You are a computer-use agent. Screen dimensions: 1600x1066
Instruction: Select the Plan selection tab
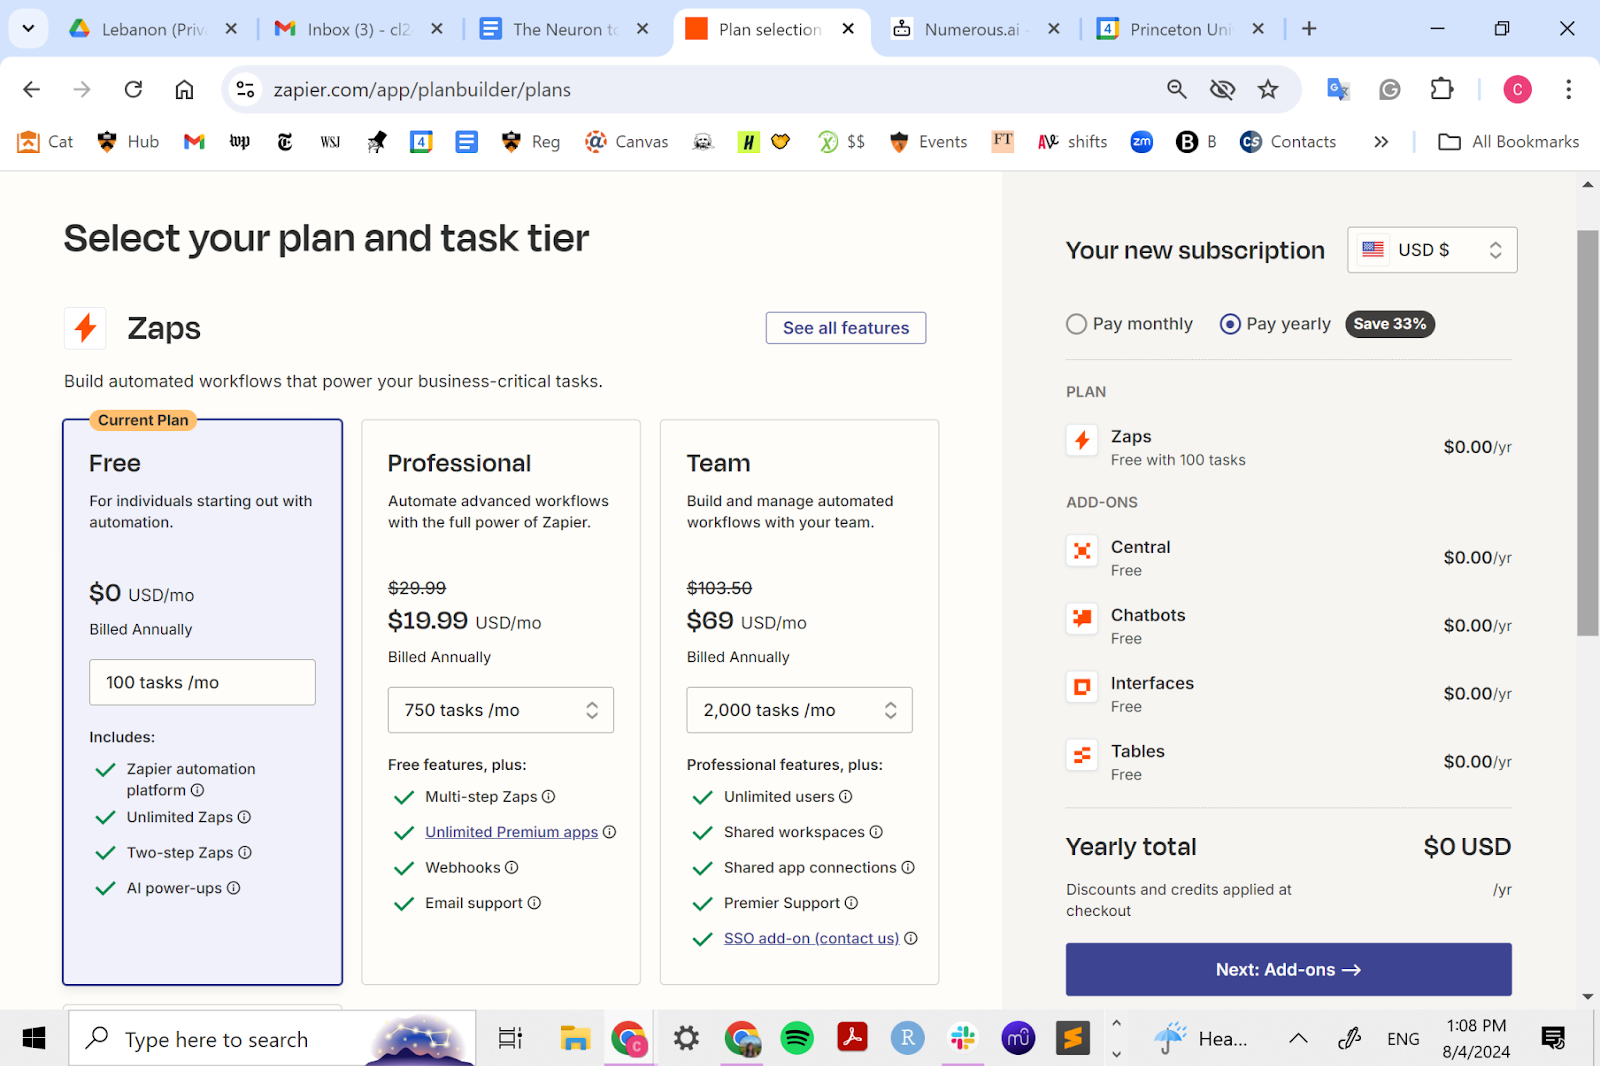[770, 29]
